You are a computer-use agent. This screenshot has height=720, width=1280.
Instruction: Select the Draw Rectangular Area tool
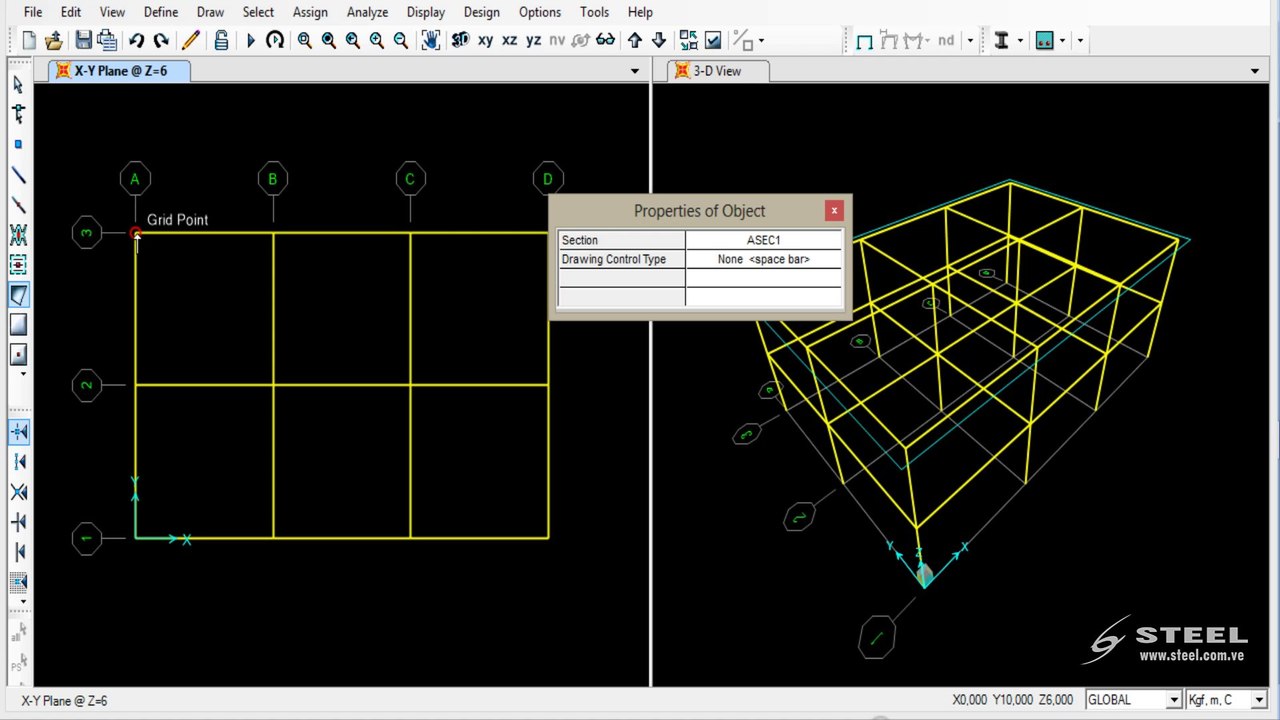pyautogui.click(x=18, y=324)
